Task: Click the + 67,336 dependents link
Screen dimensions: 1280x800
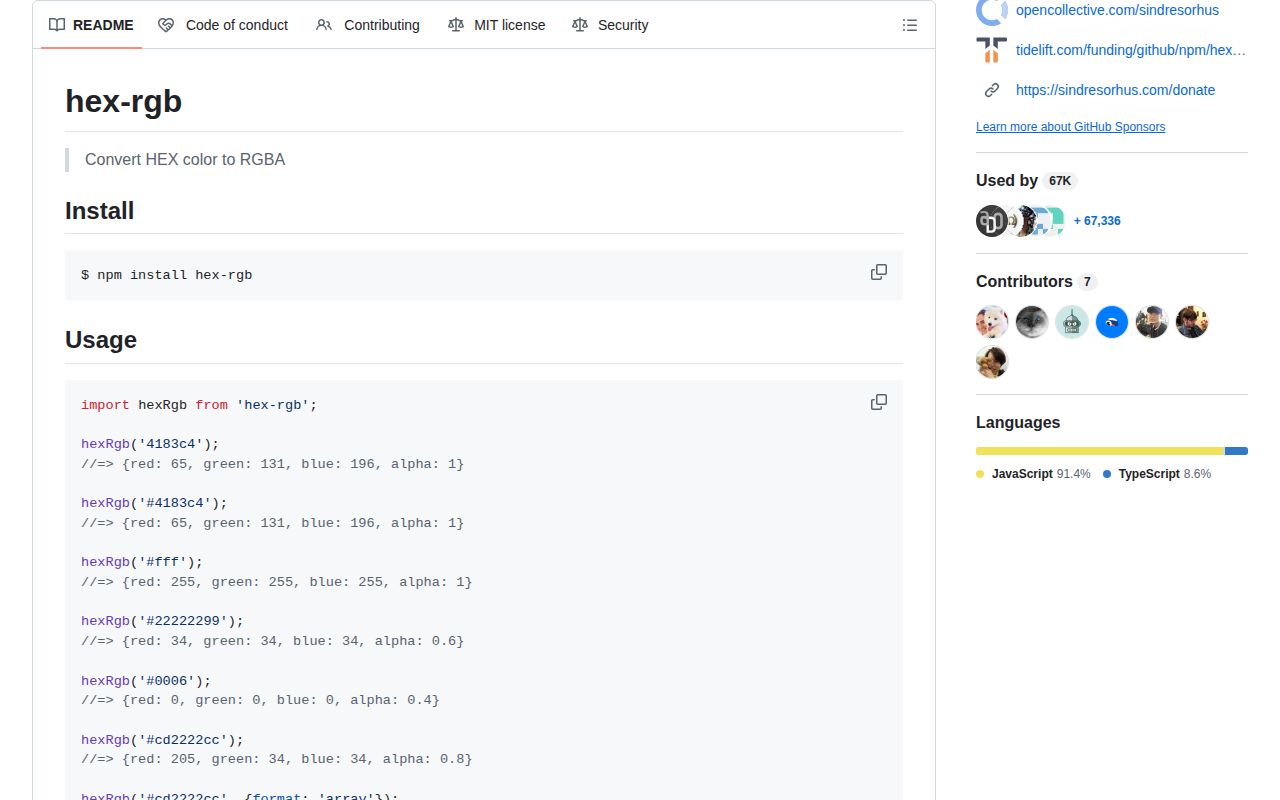Action: click(x=1097, y=221)
